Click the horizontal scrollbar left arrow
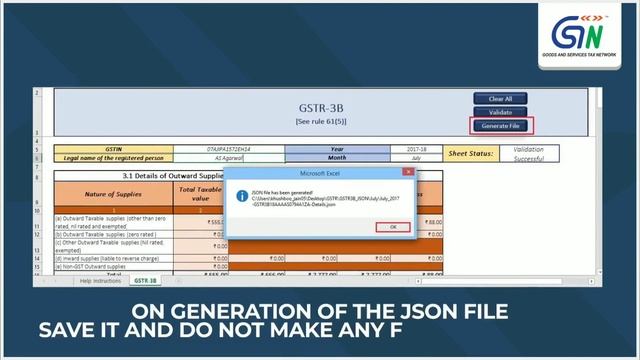This screenshot has width=640, height=360. (x=418, y=281)
